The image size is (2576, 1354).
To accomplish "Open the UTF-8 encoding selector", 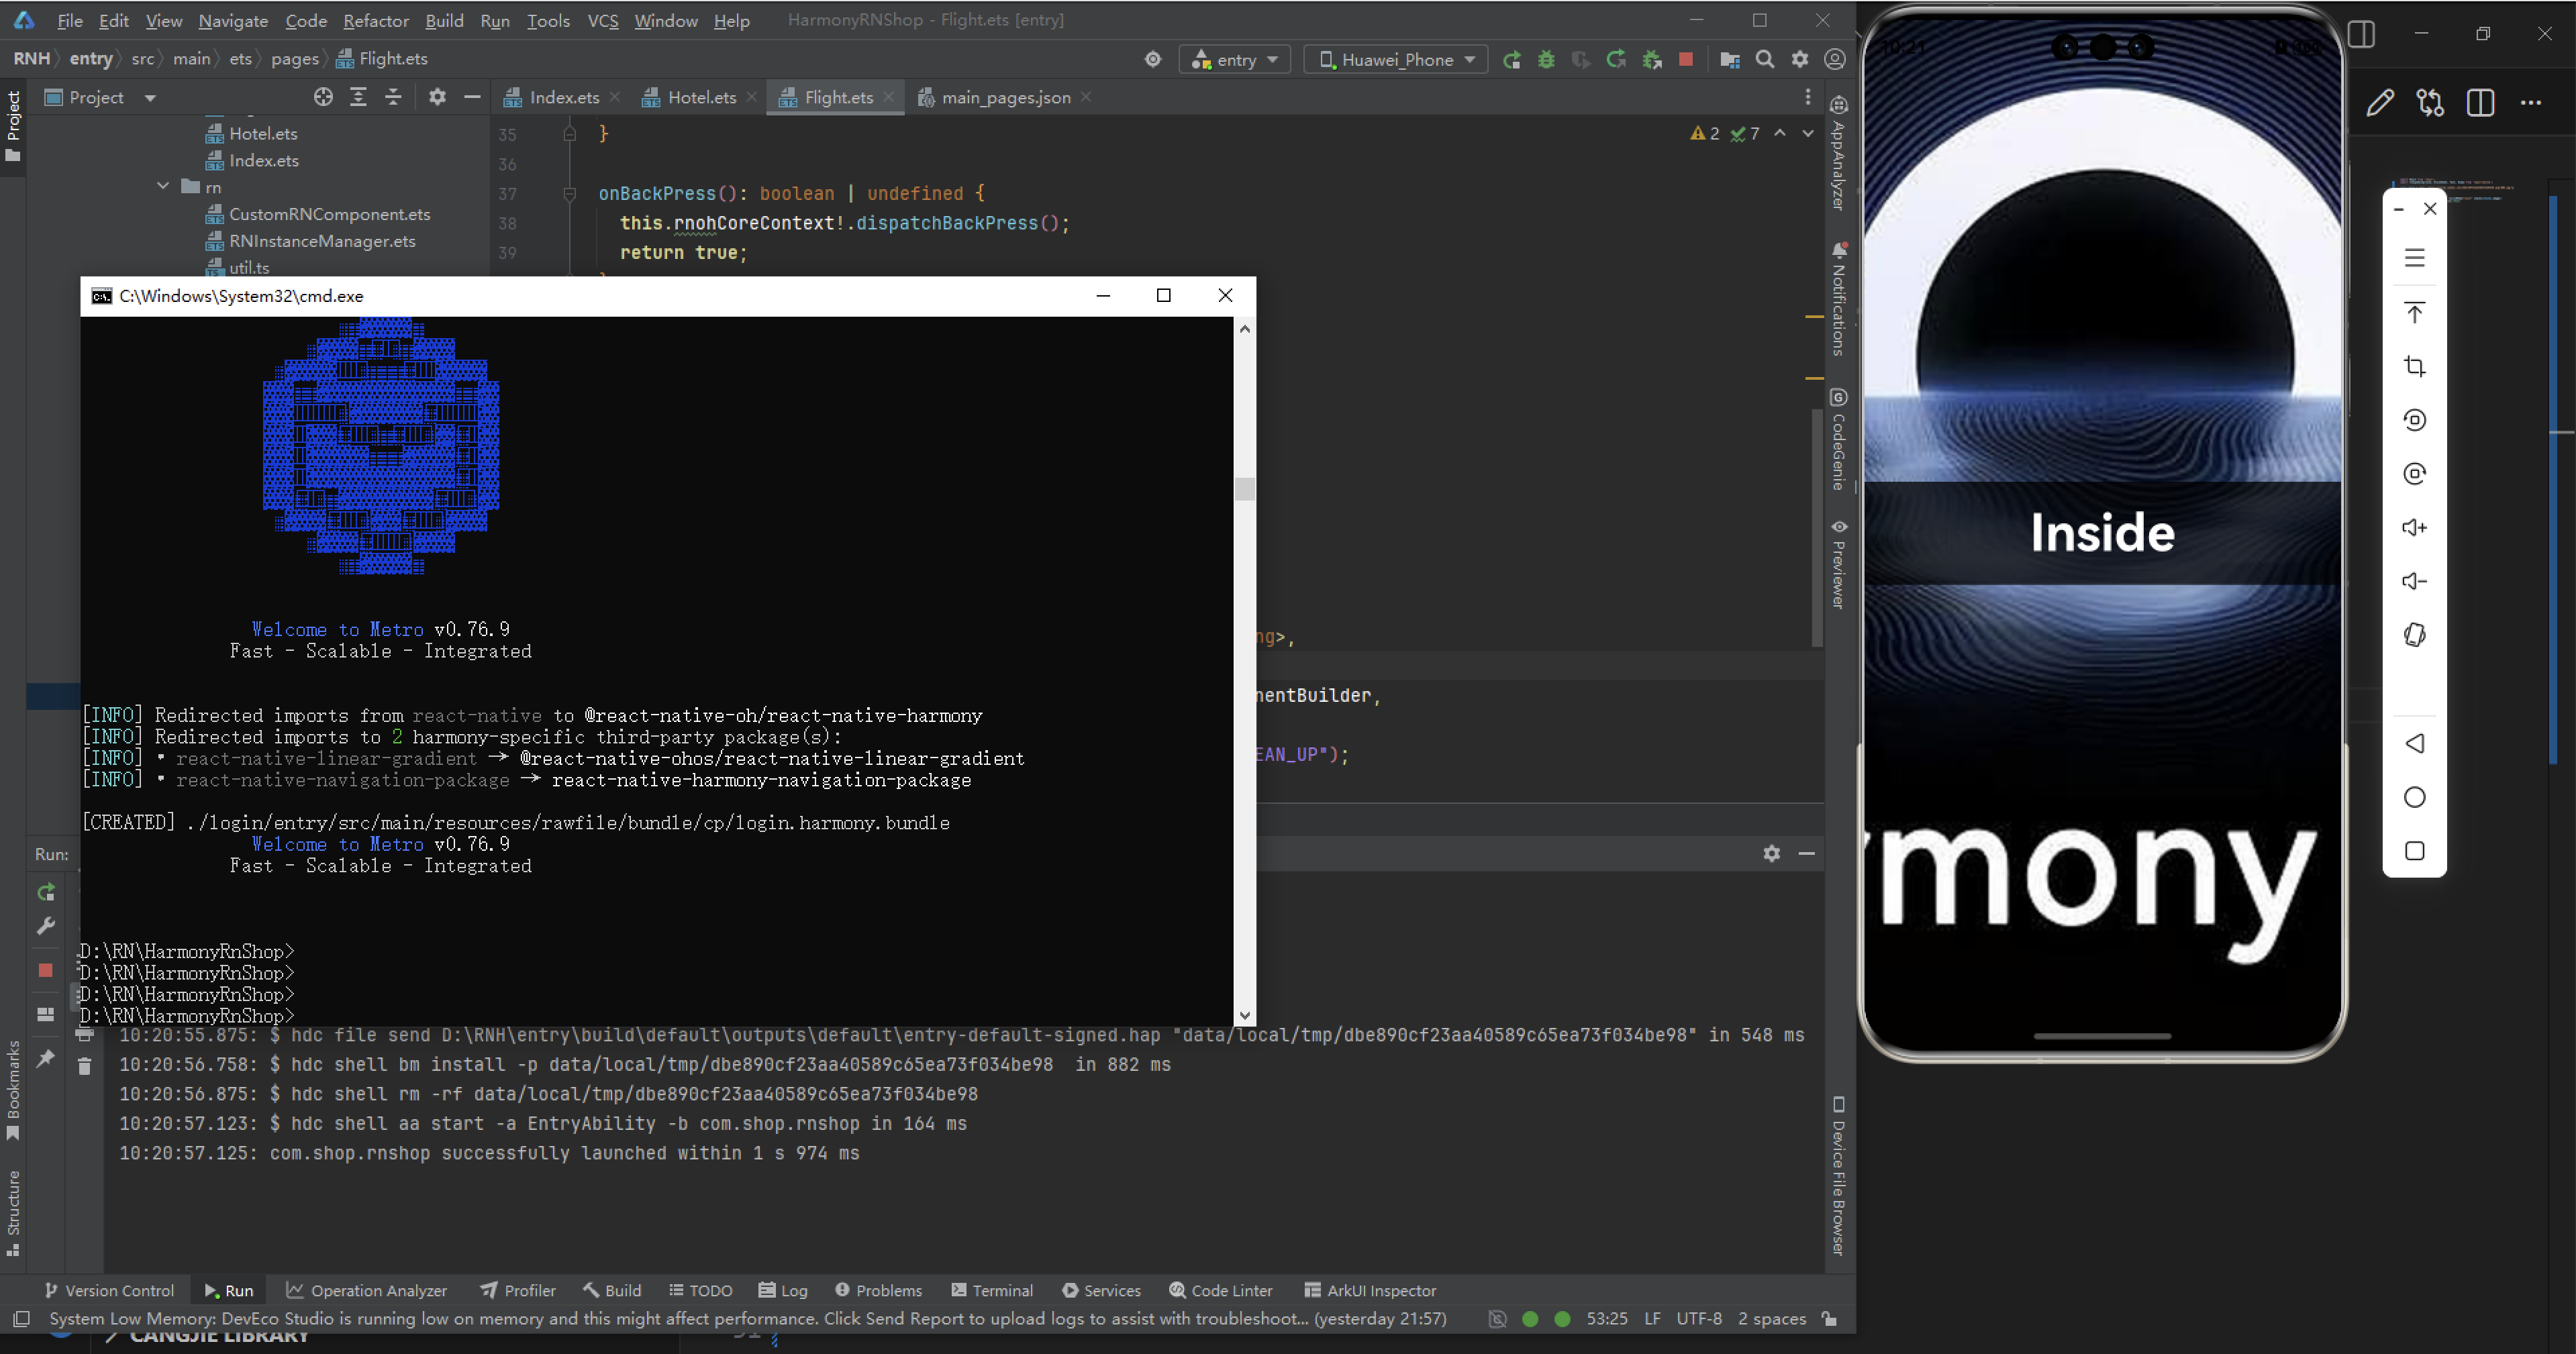I will pyautogui.click(x=1699, y=1318).
